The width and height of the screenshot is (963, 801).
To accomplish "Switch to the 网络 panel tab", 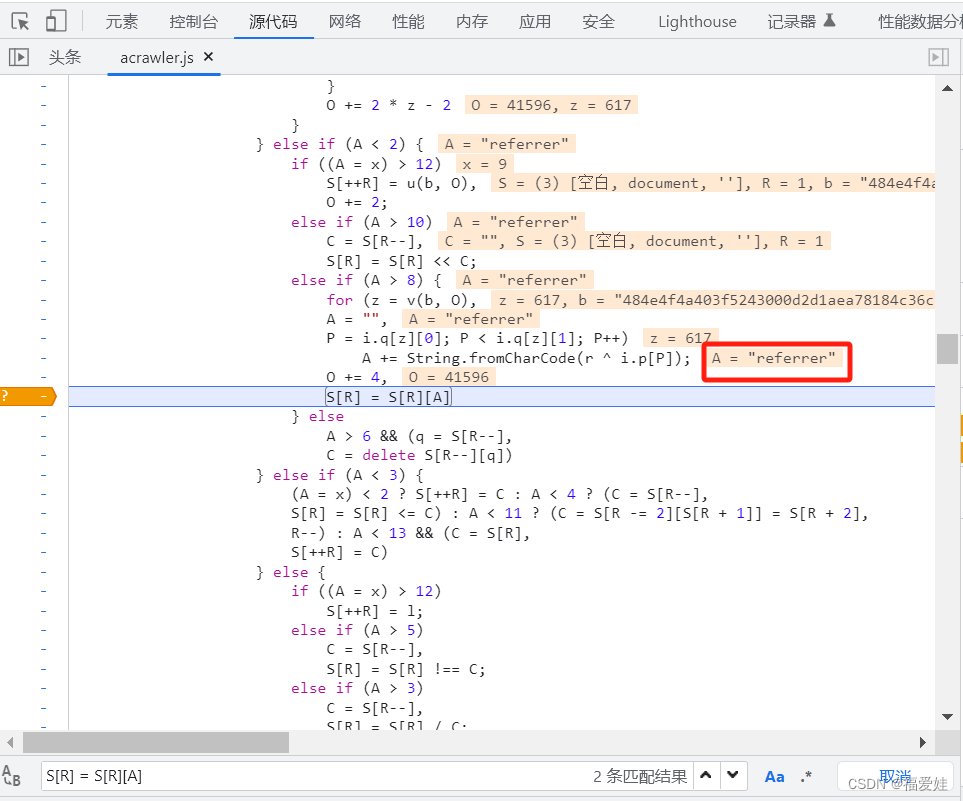I will [x=345, y=22].
